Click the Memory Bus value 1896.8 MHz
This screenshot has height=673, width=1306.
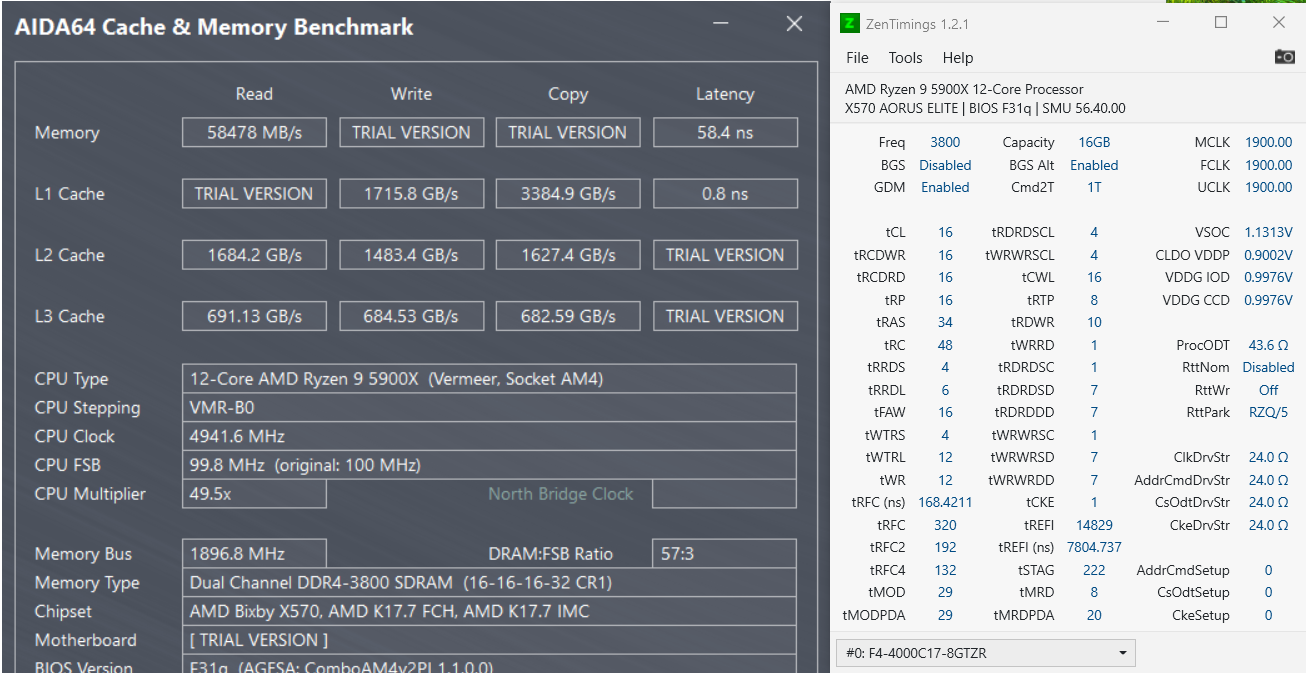[254, 554]
